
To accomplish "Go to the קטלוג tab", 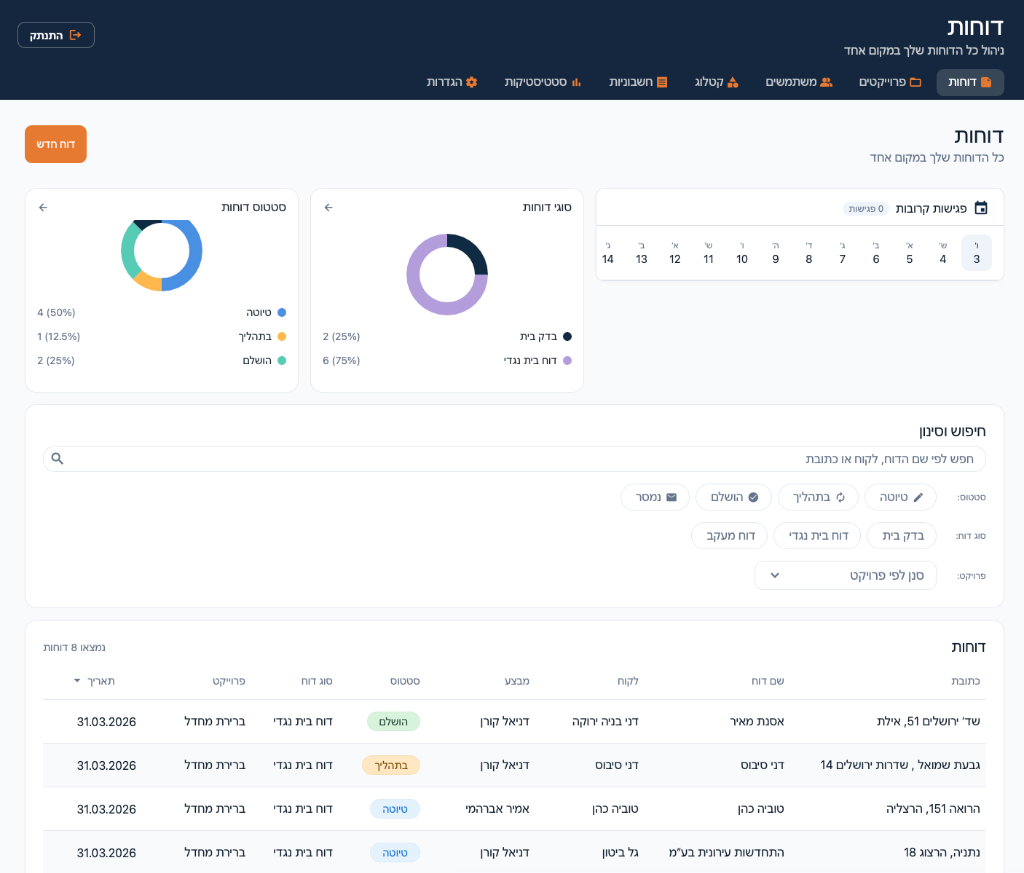I will (716, 82).
